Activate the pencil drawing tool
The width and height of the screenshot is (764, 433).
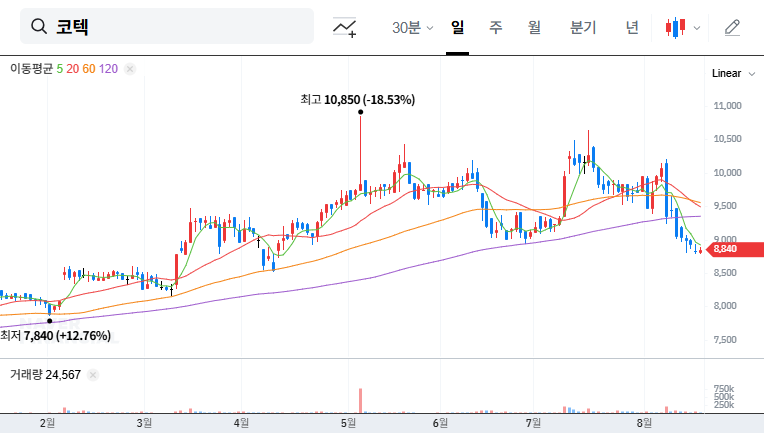[732, 27]
